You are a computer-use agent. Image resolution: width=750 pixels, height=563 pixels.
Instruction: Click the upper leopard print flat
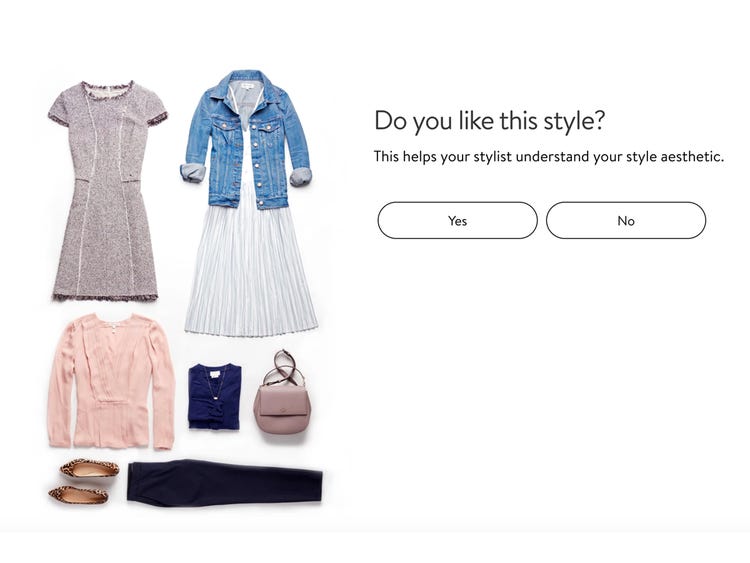click(x=89, y=468)
